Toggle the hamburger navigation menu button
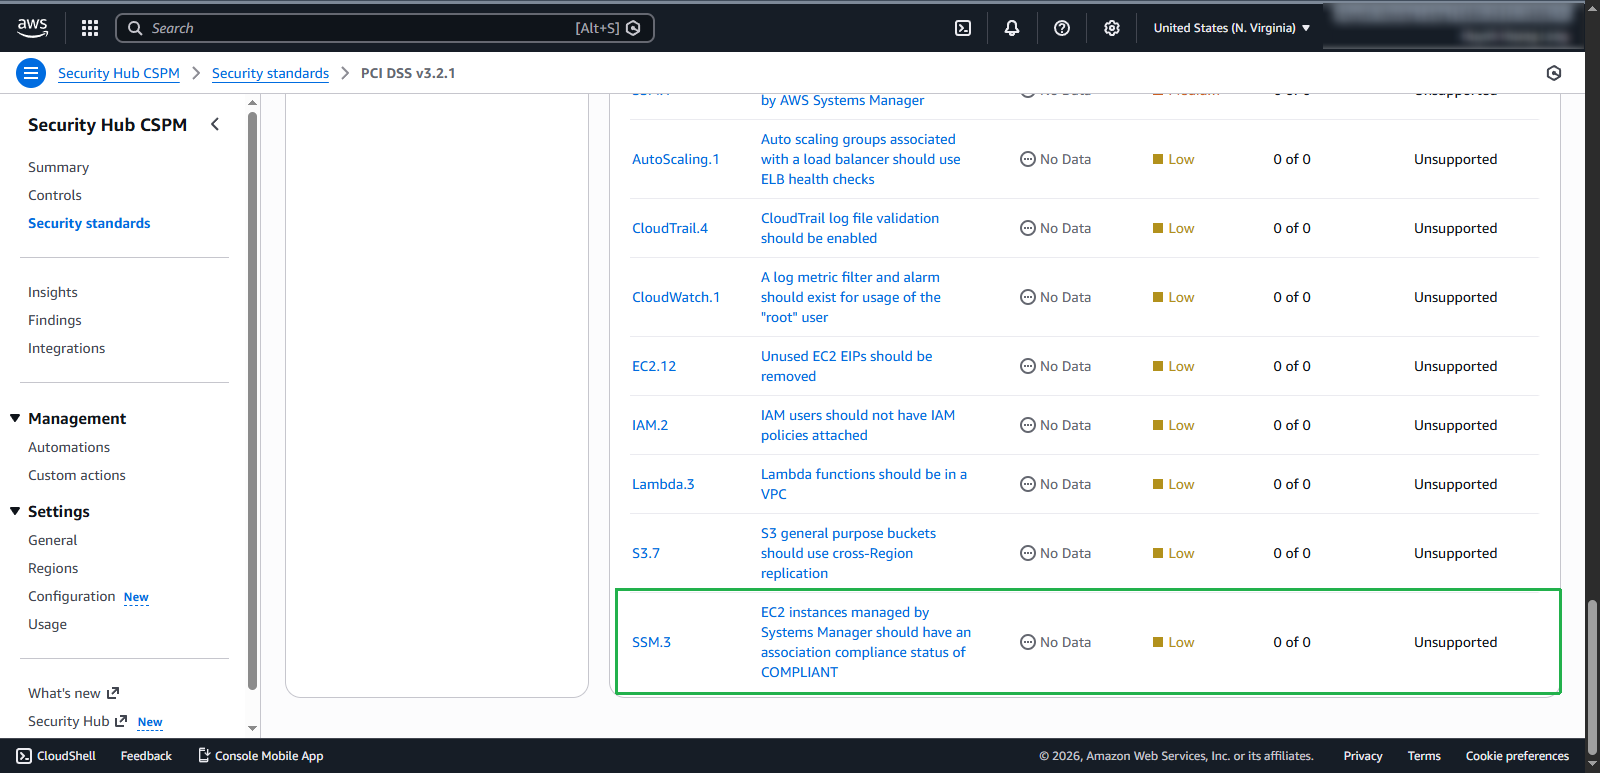 (31, 73)
